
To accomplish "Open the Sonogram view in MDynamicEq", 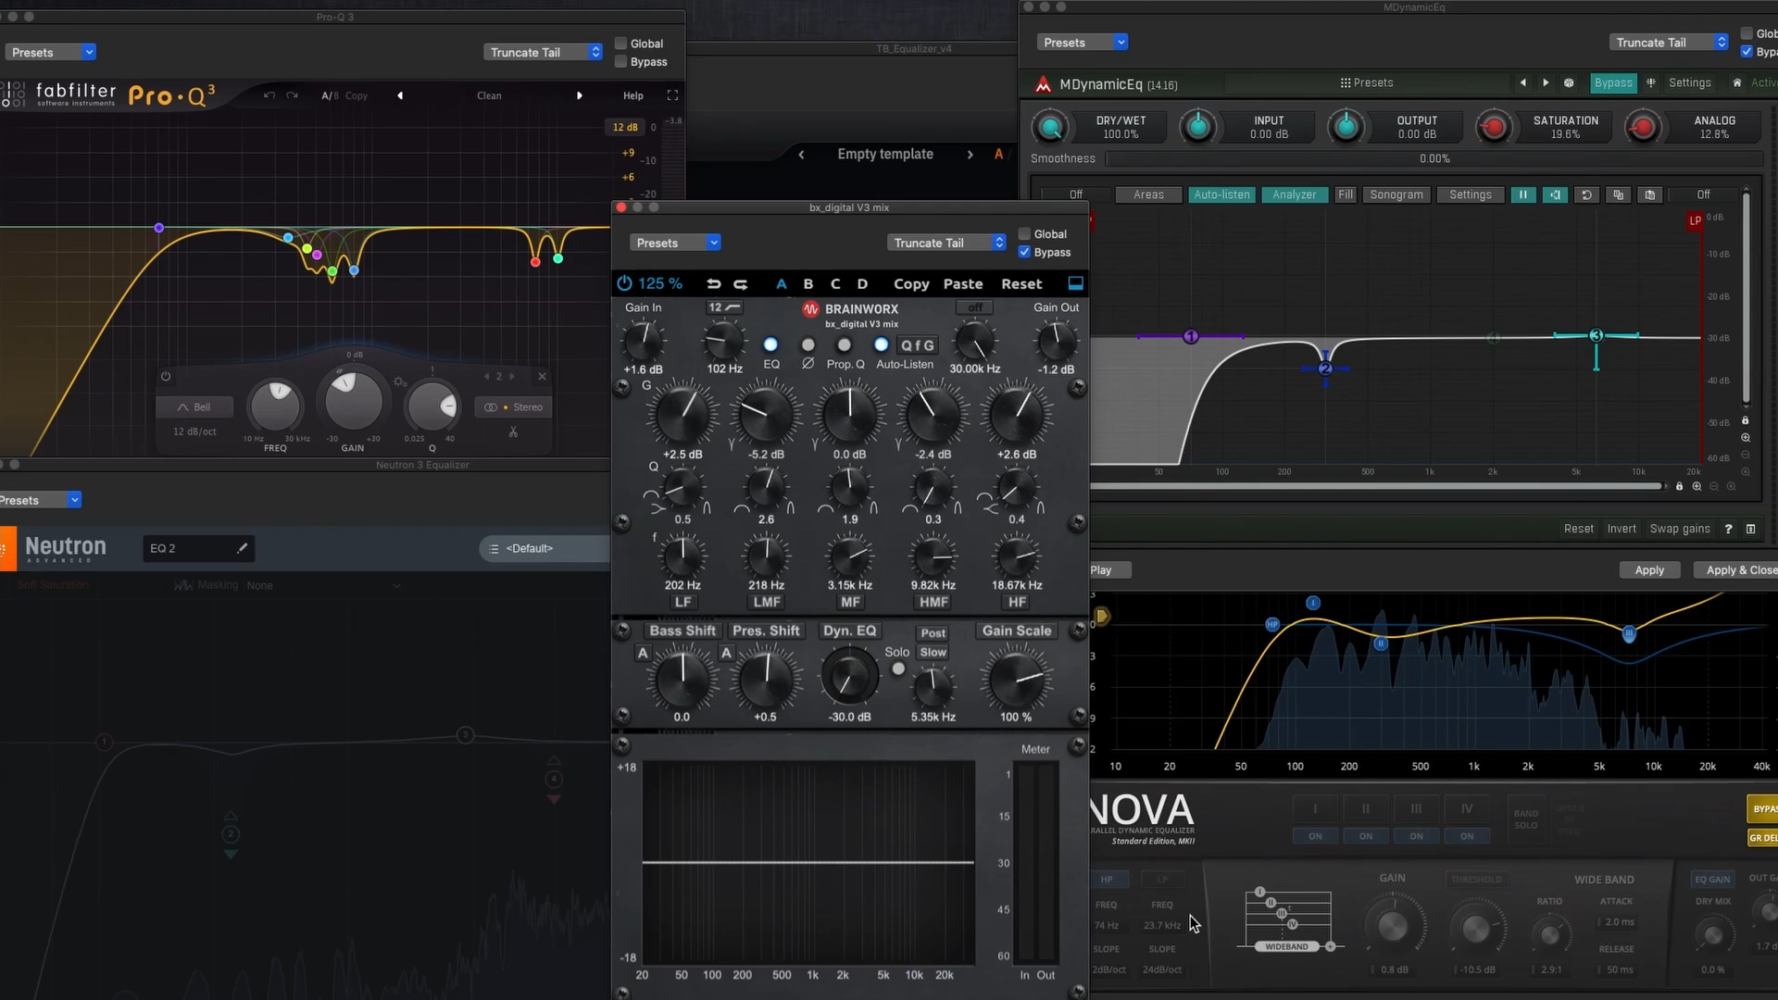I will pos(1396,195).
